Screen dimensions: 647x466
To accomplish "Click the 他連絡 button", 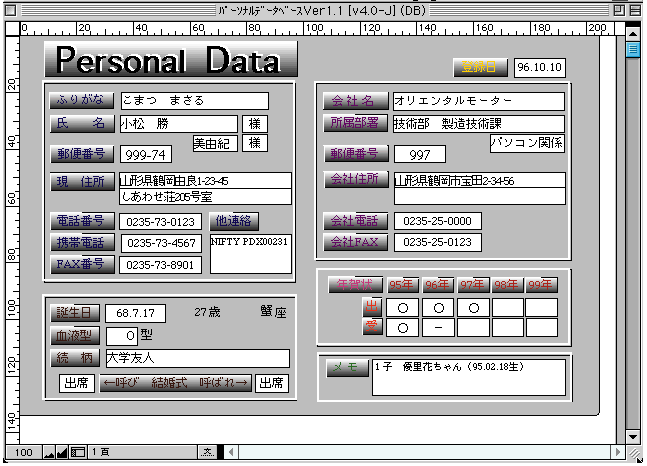I will click(235, 221).
